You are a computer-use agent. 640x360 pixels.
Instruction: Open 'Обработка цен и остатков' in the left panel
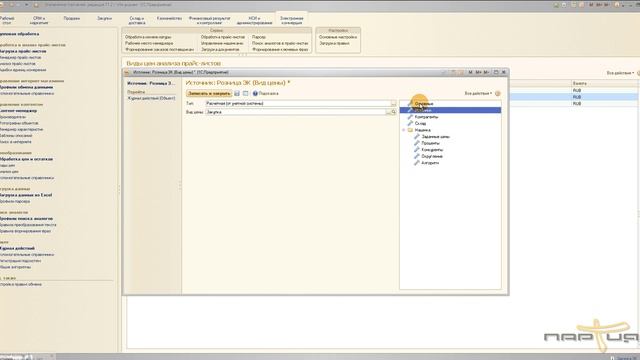[x=26, y=159]
